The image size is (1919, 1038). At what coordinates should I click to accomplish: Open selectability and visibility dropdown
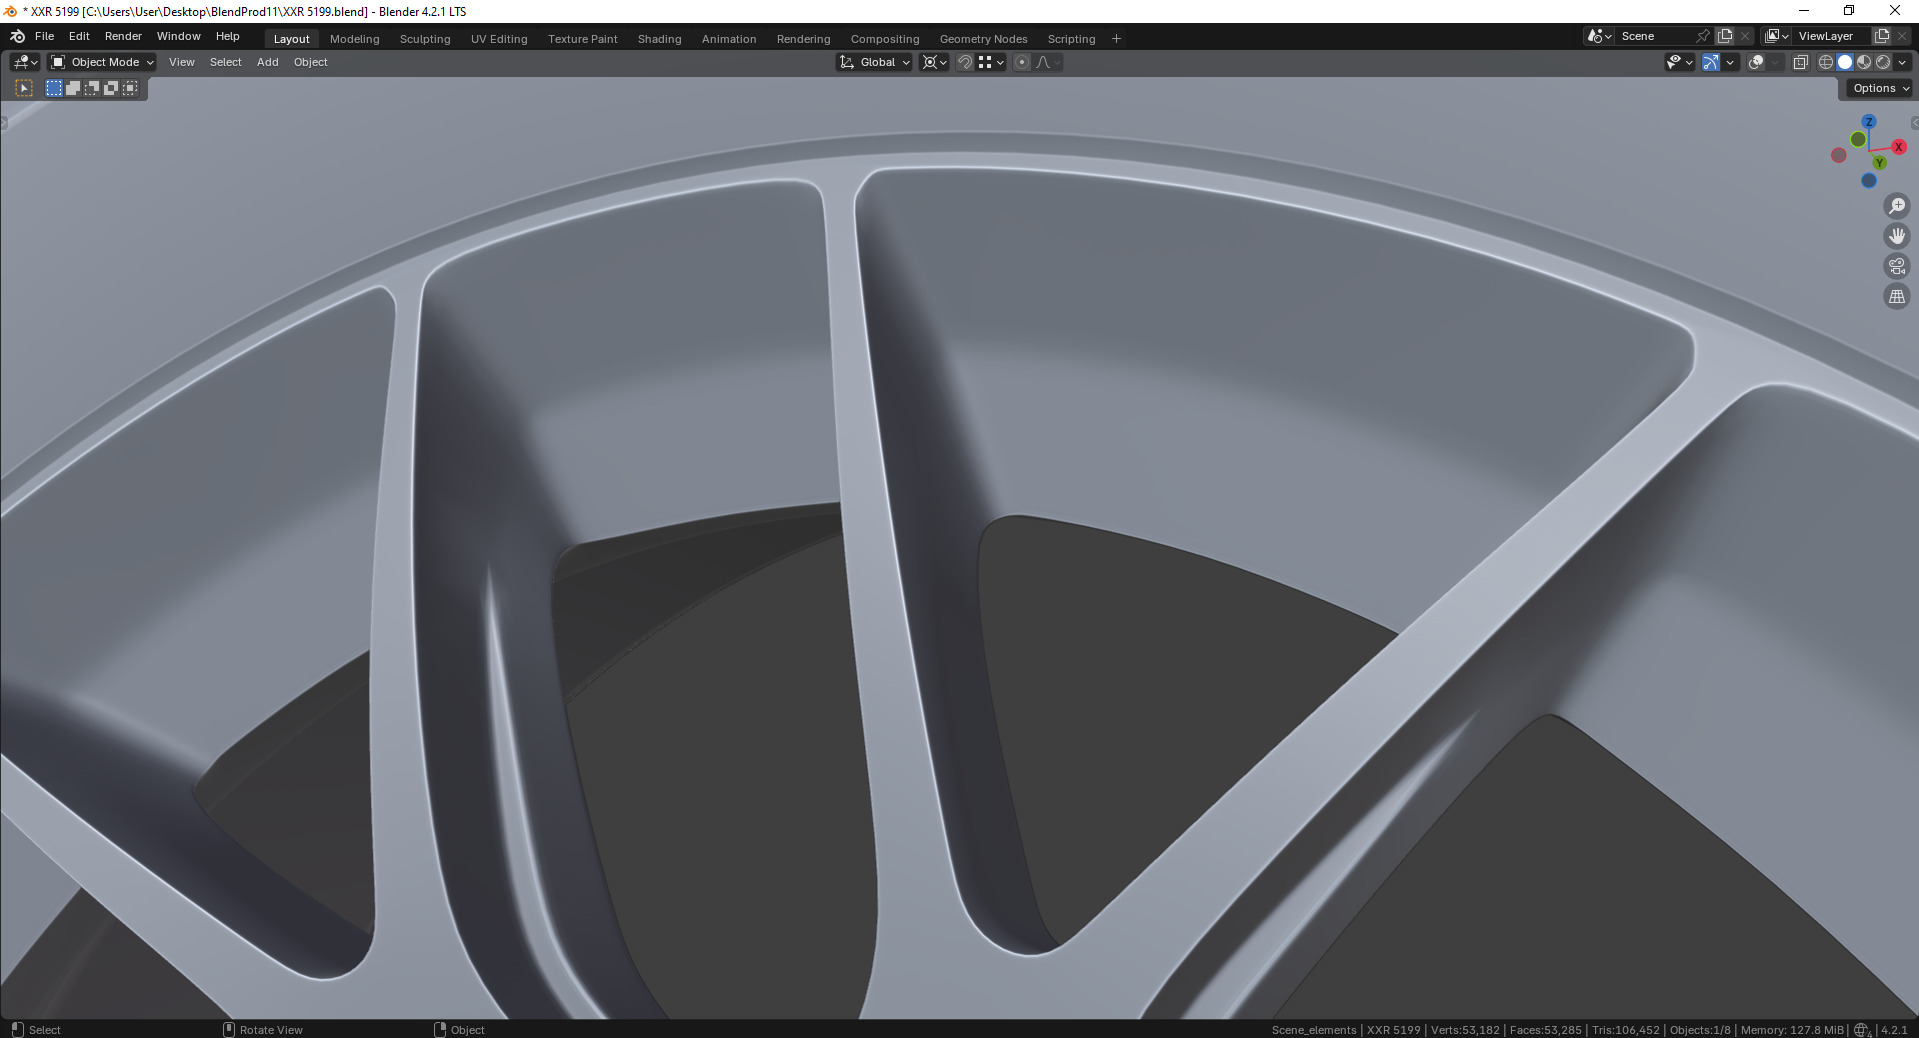(x=1679, y=62)
